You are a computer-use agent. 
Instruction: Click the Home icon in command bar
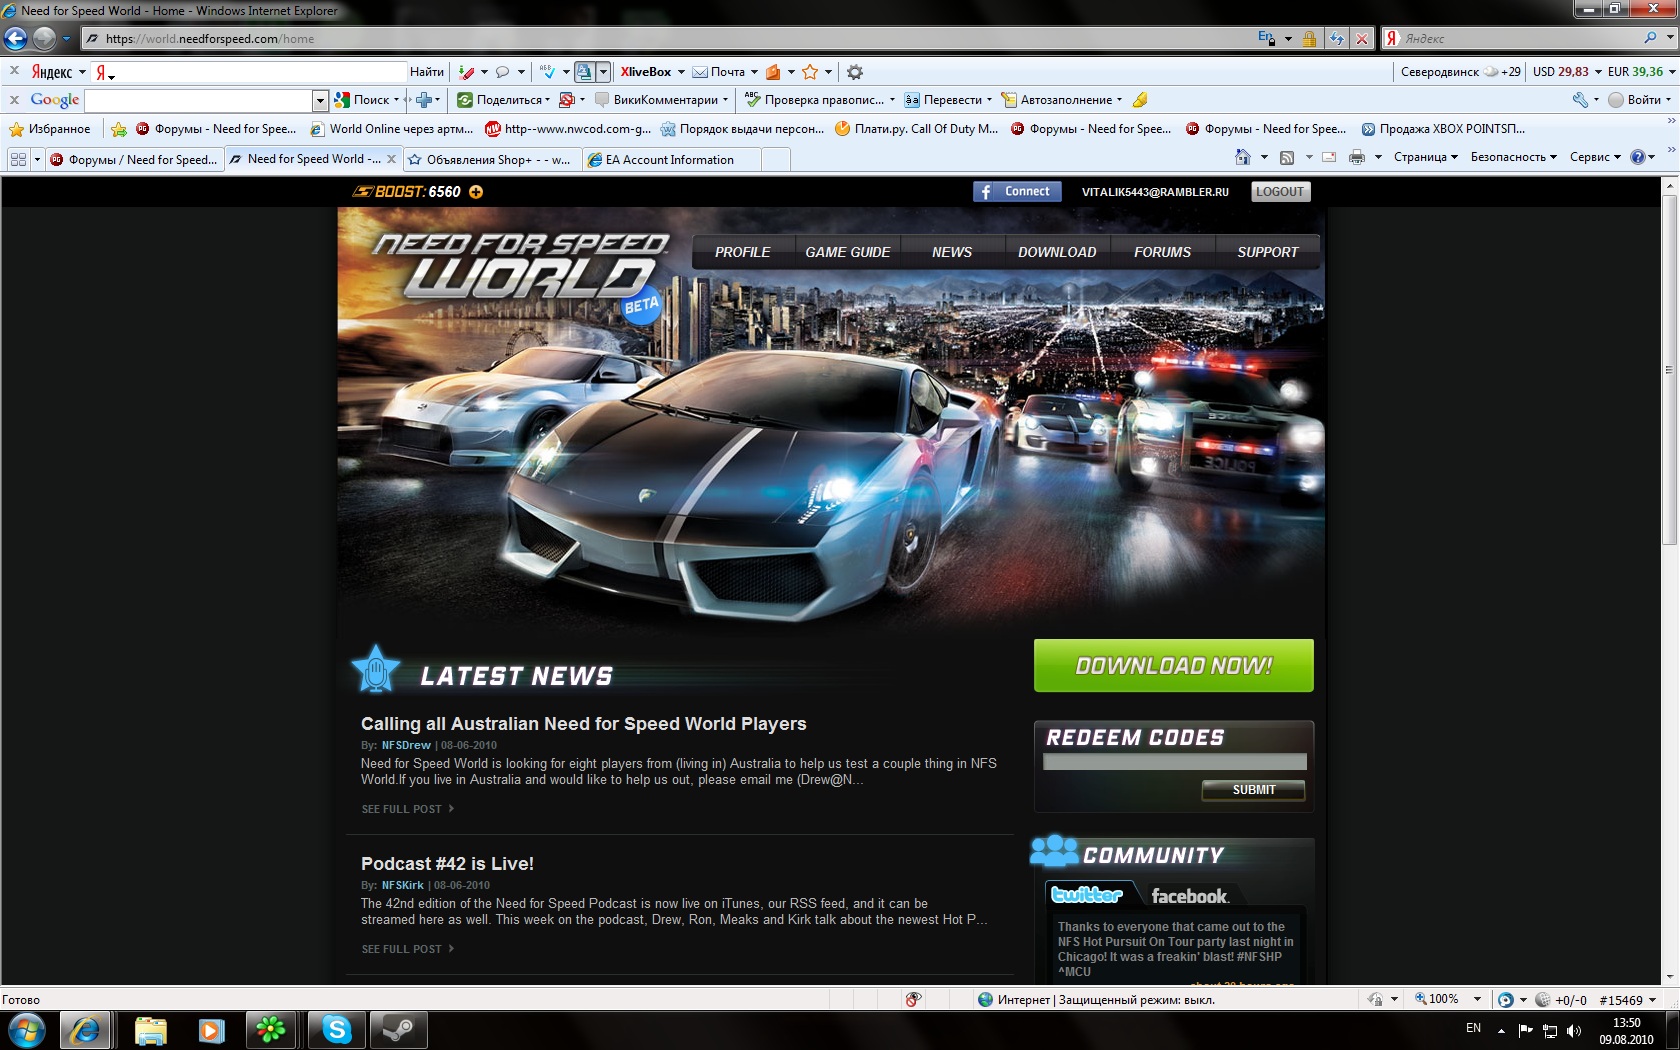[x=1242, y=157]
